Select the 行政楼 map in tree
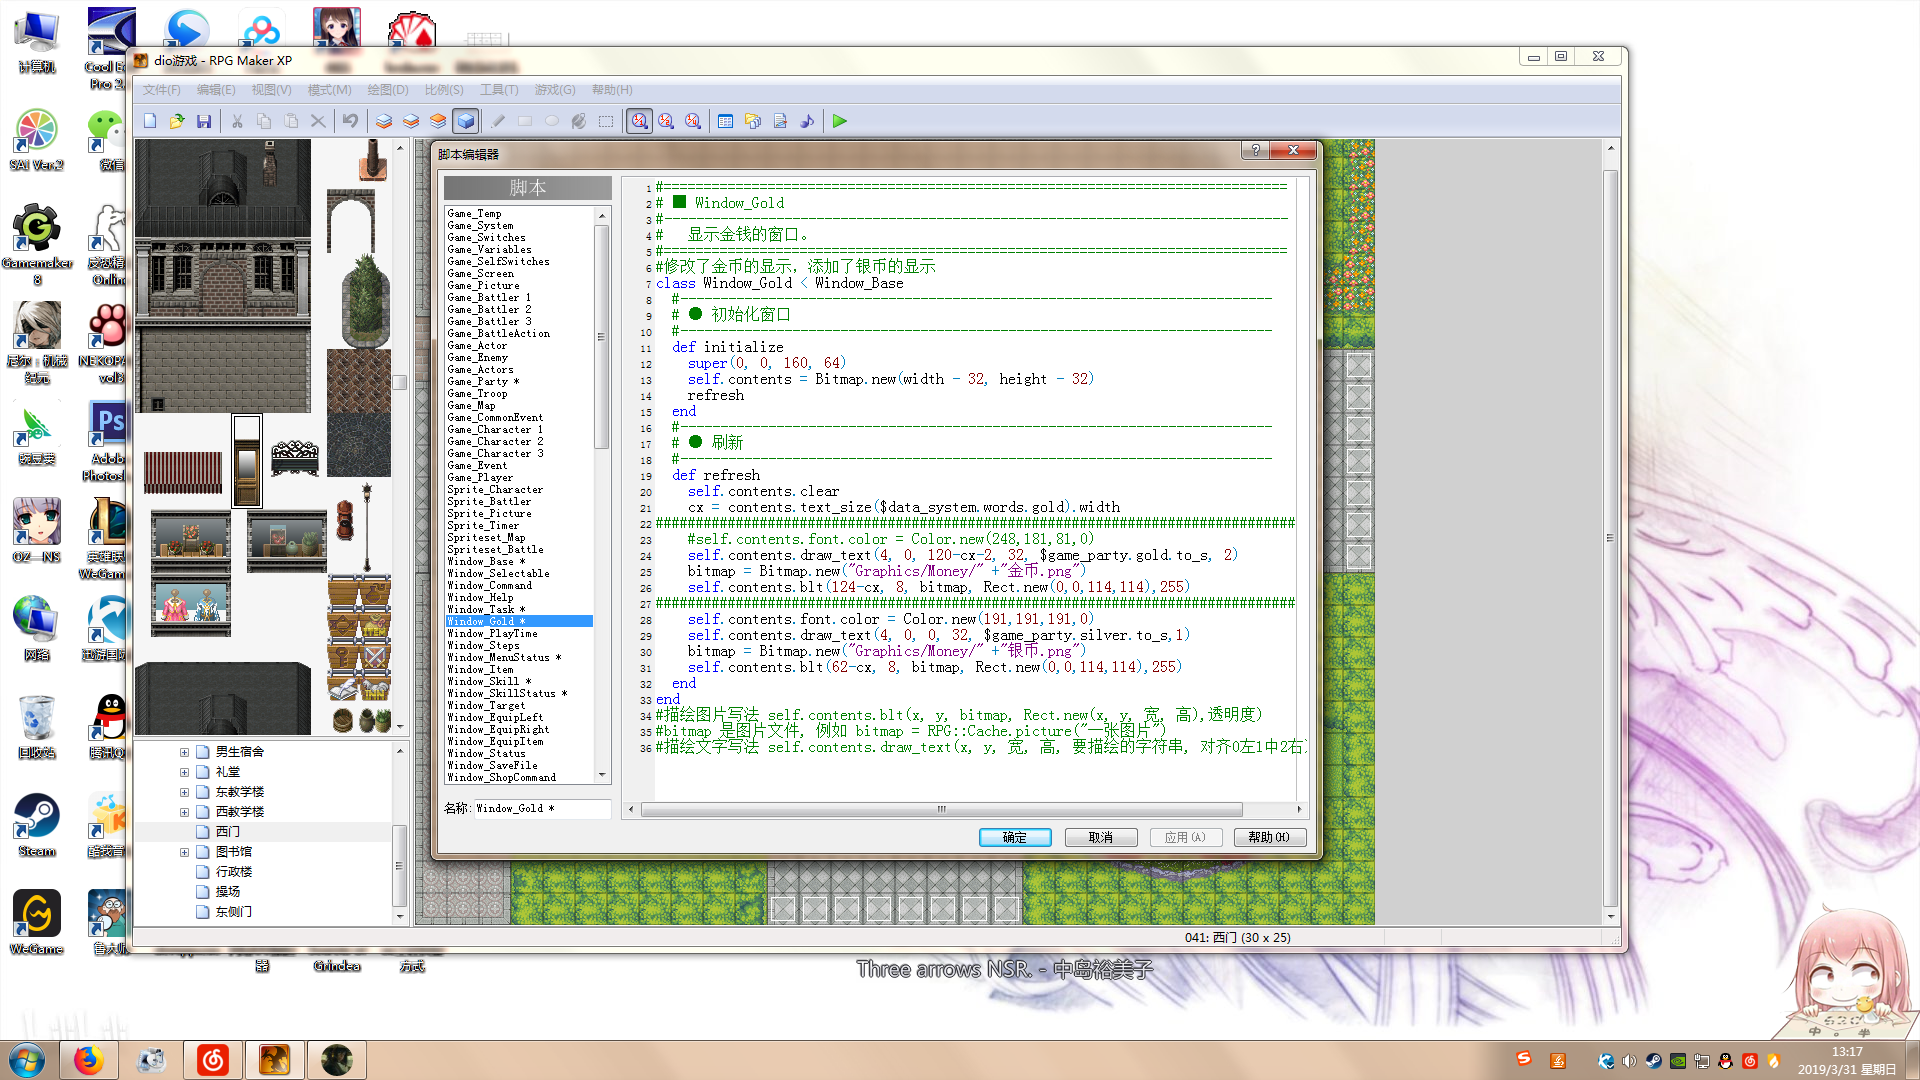The width and height of the screenshot is (1920, 1080). pyautogui.click(x=234, y=872)
